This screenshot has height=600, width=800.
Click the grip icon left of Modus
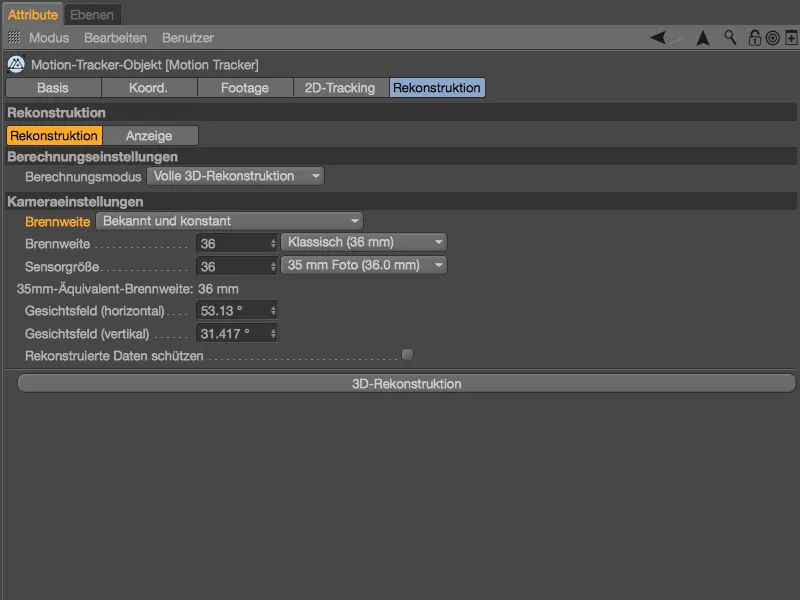coord(14,37)
